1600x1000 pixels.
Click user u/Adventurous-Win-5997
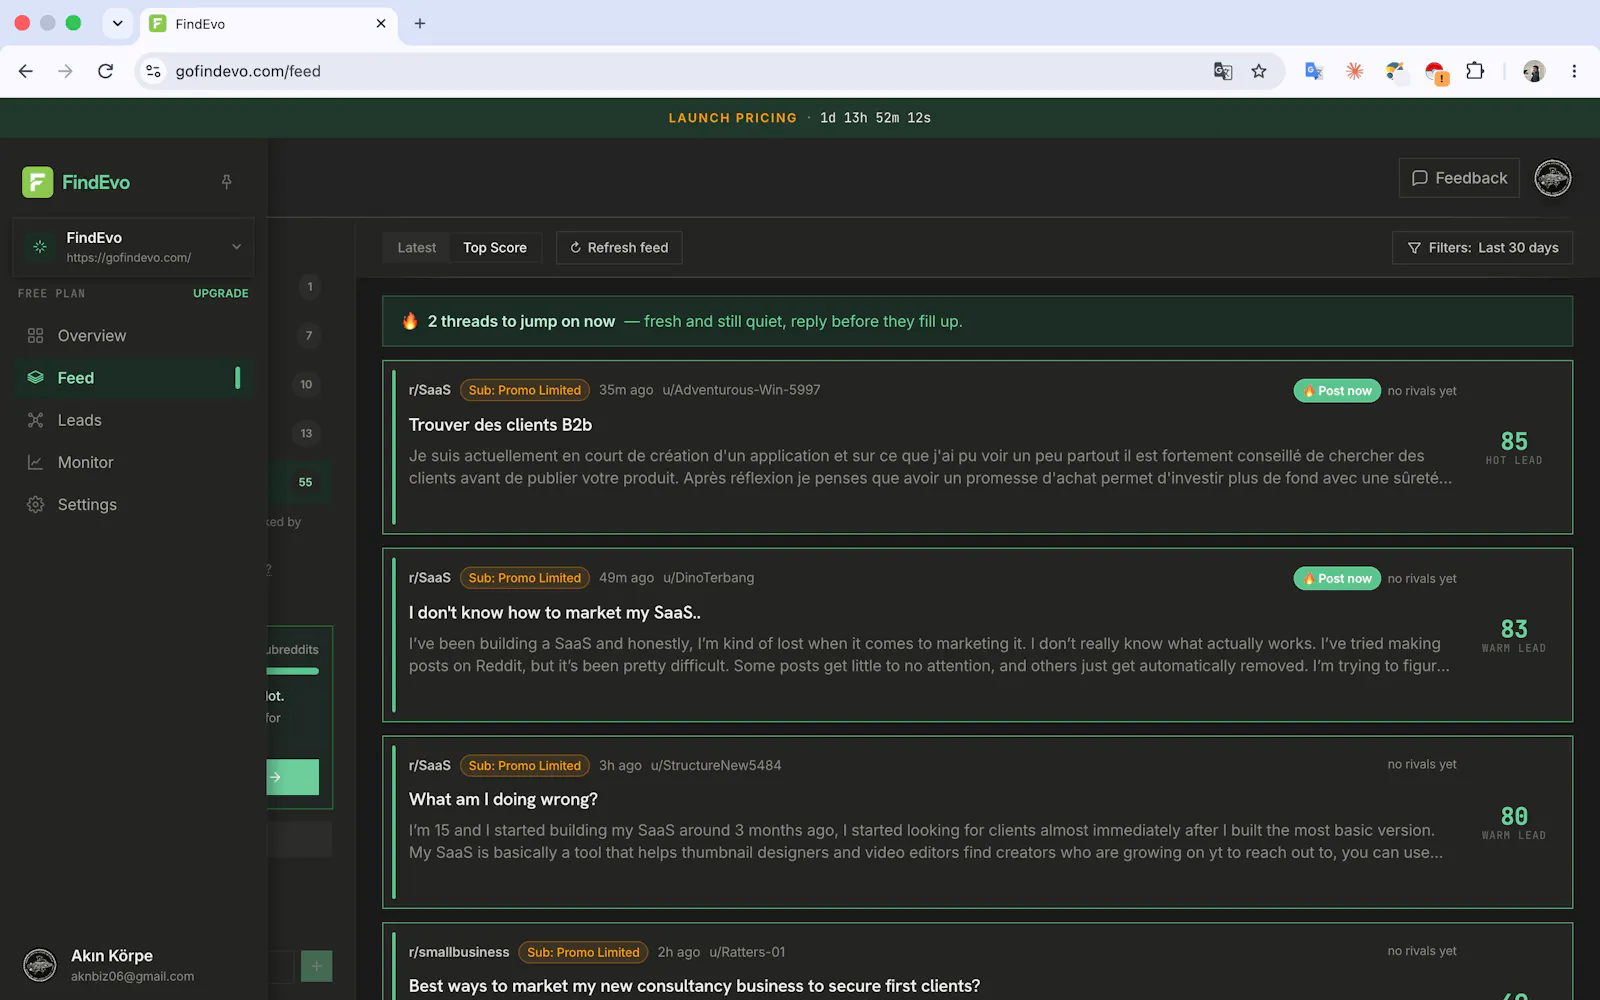point(741,390)
